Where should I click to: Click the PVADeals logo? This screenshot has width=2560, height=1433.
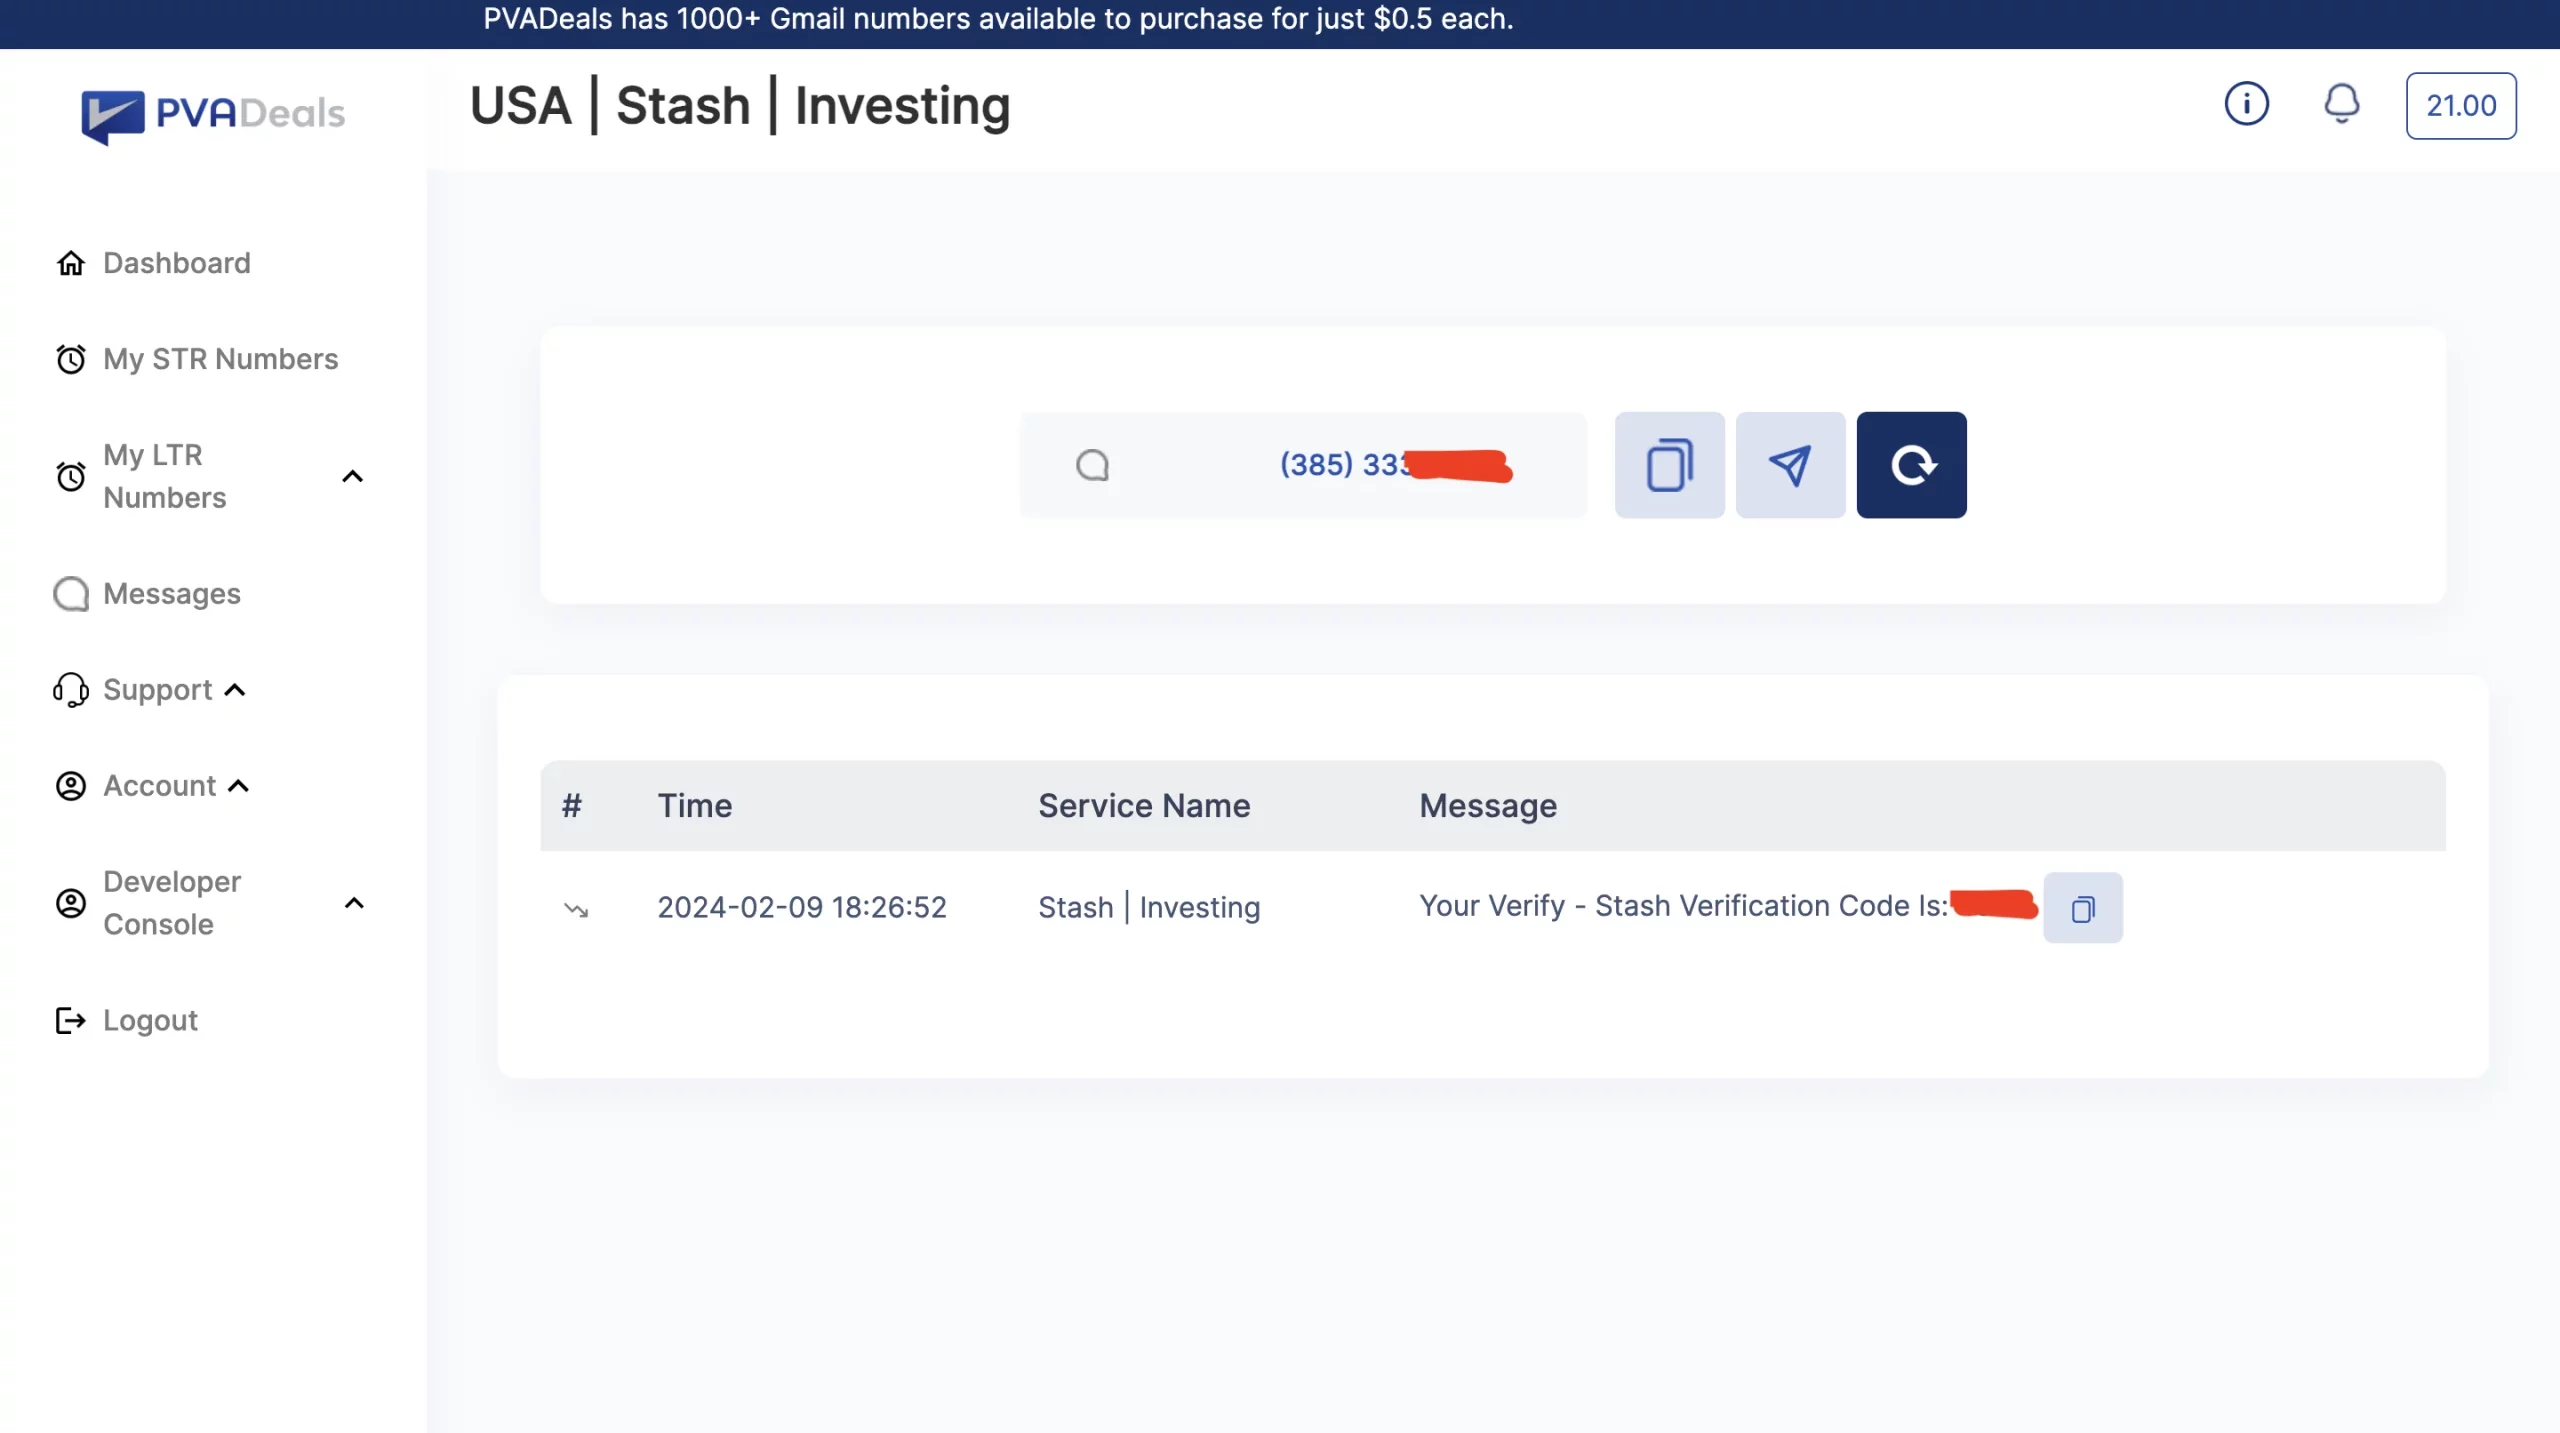coord(213,115)
